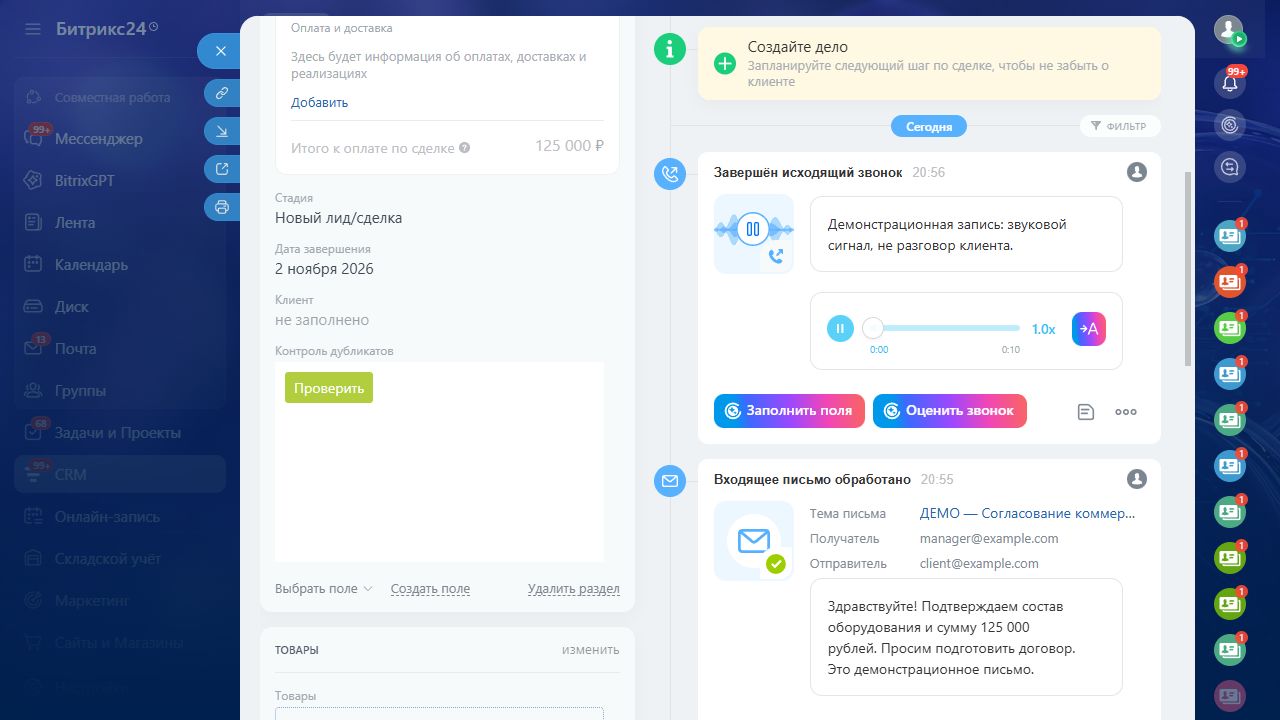The image size is (1280, 720).
Task: Click the Создать поле link
Action: [430, 589]
